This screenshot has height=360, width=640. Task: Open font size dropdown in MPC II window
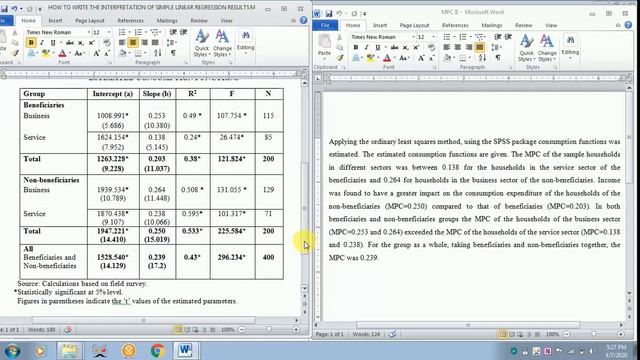[433, 37]
